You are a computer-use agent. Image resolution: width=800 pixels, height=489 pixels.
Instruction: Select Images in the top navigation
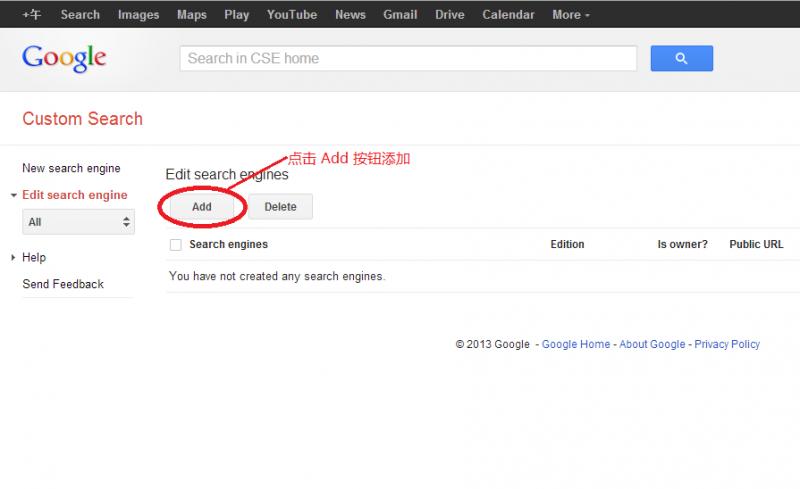point(138,15)
